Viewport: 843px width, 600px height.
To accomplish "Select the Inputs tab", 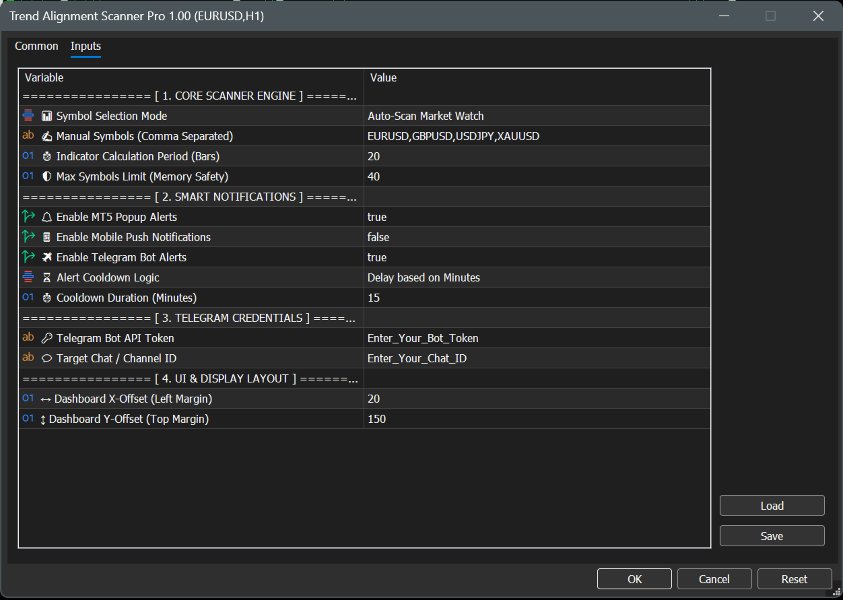I will pyautogui.click(x=85, y=46).
